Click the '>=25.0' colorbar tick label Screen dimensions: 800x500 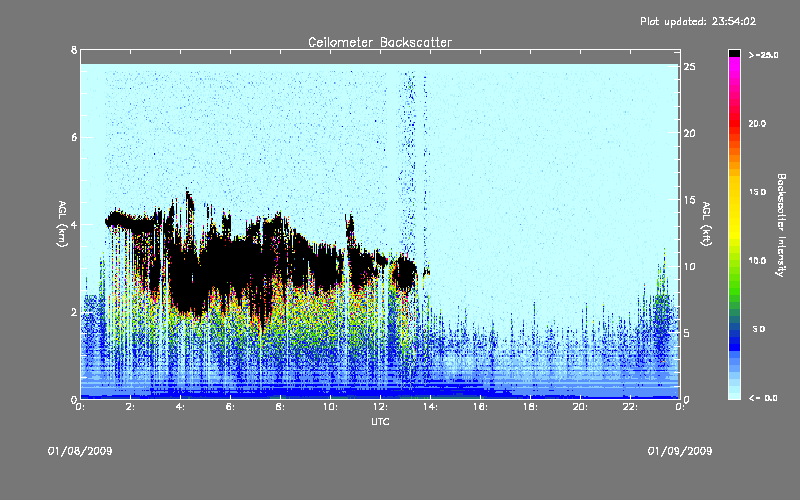click(763, 55)
